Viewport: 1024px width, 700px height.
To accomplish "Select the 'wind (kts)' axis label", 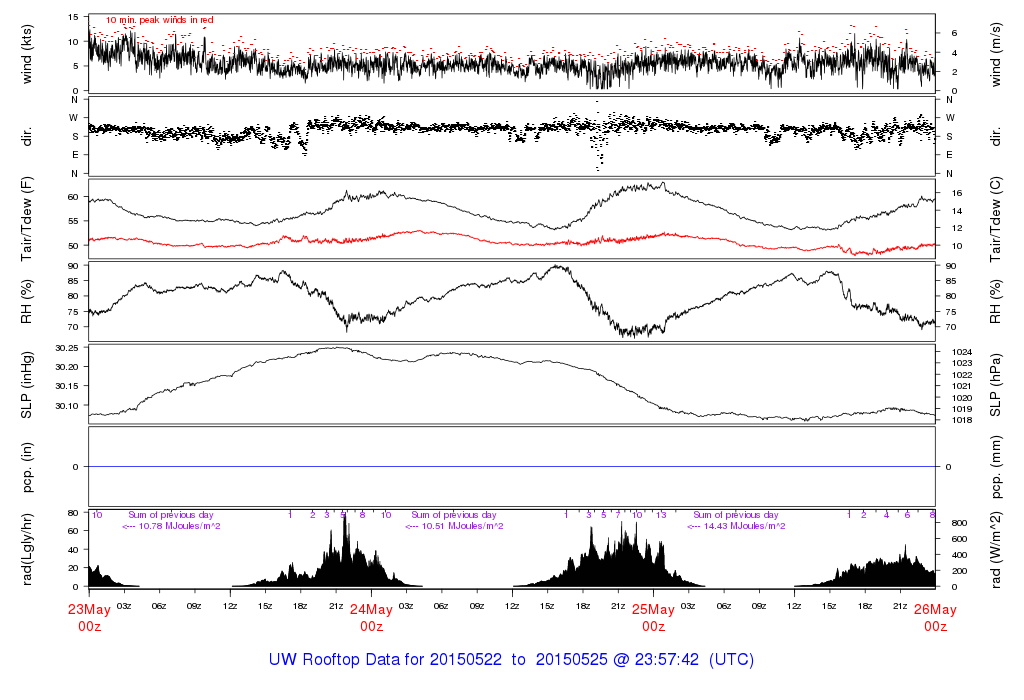I will pyautogui.click(x=26, y=54).
